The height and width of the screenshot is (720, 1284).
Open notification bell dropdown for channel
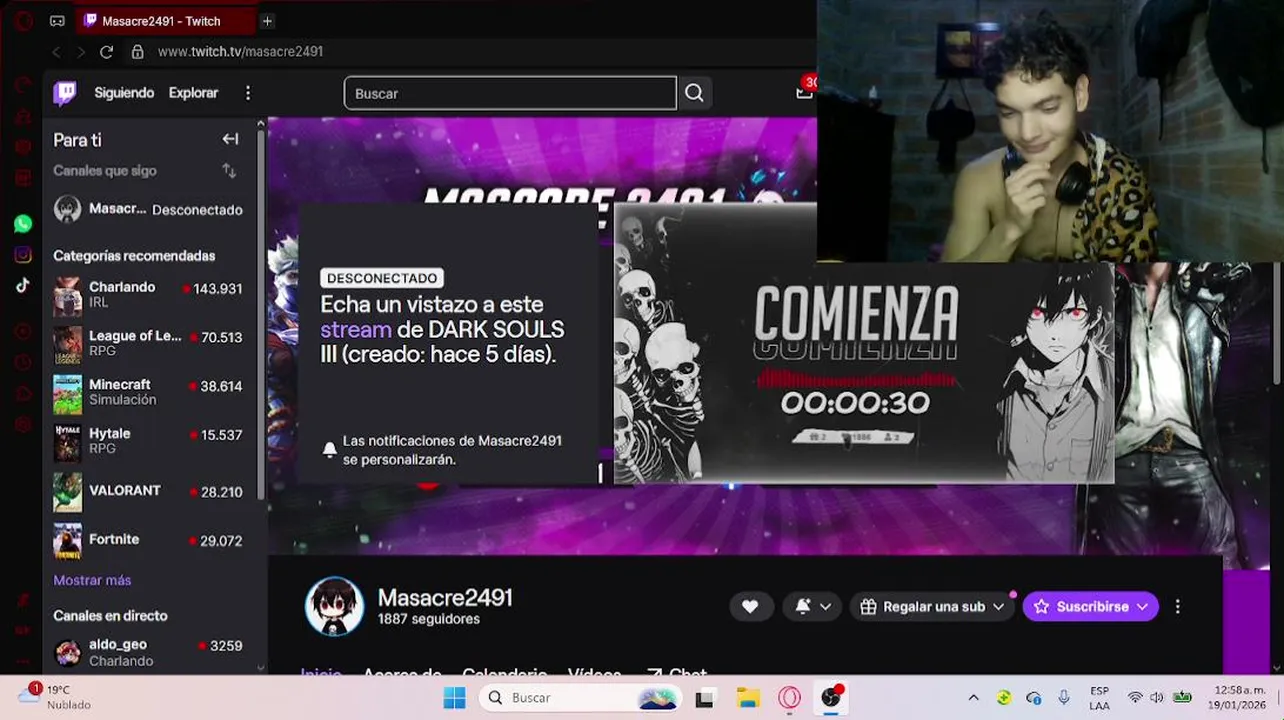coord(814,607)
